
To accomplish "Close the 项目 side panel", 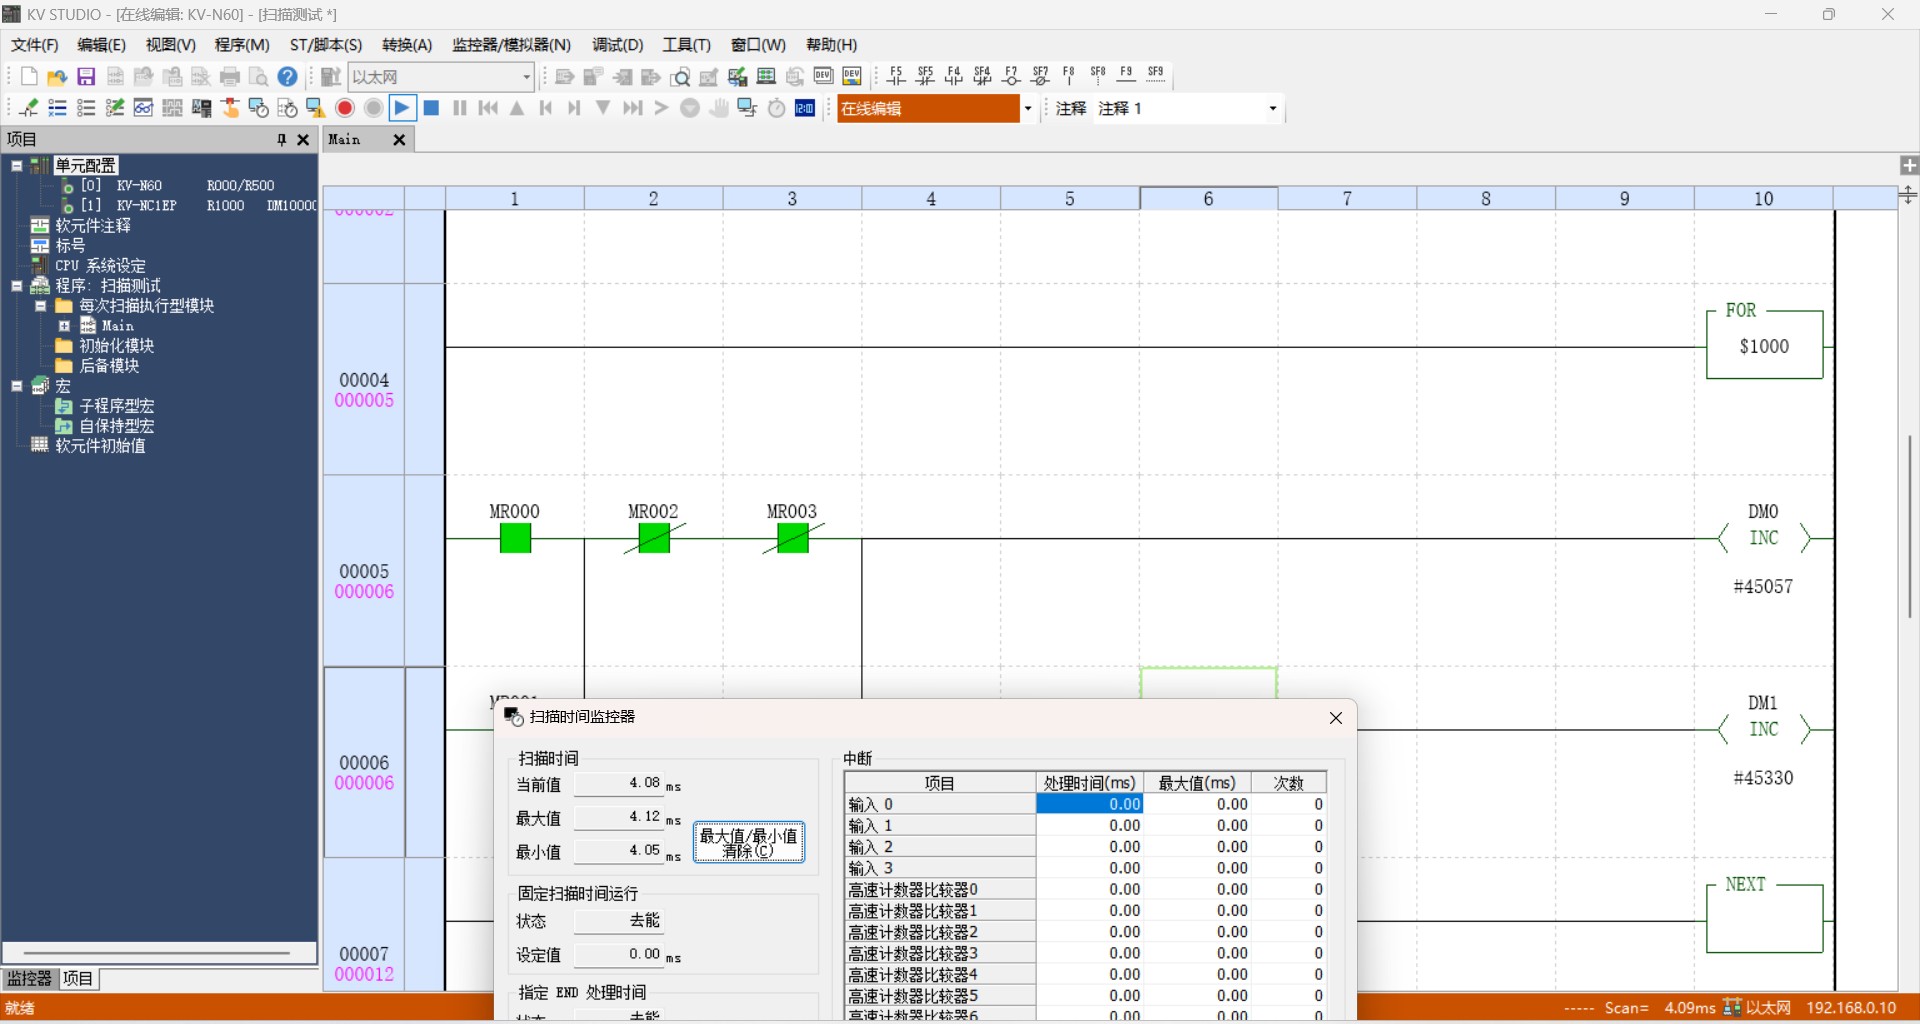I will coord(303,140).
